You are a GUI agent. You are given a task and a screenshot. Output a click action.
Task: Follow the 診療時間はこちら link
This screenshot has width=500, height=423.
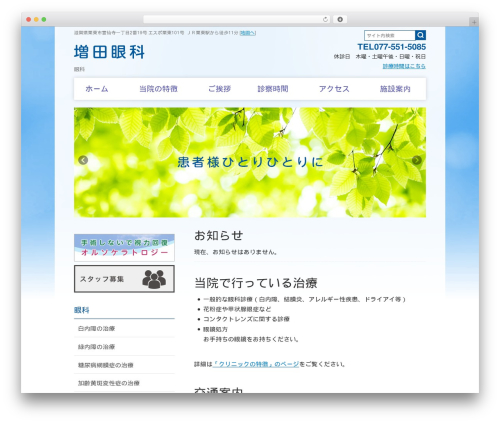[x=404, y=66]
